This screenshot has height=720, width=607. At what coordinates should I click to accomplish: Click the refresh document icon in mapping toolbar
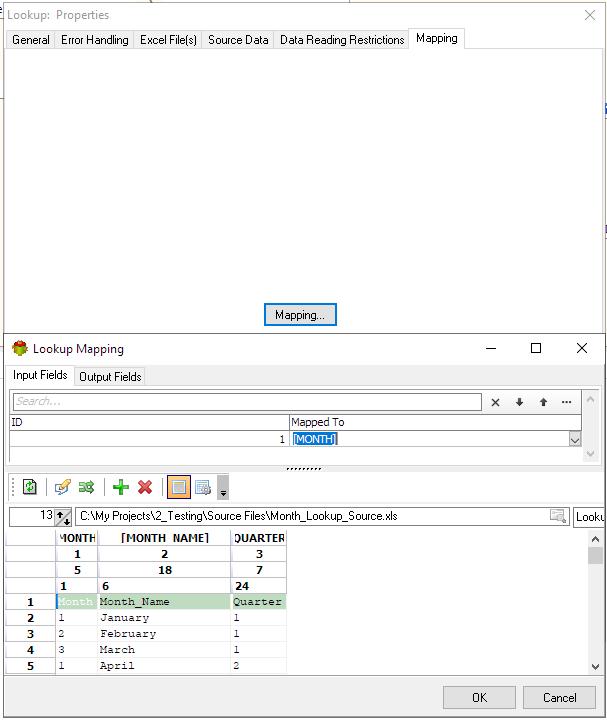pyautogui.click(x=30, y=487)
